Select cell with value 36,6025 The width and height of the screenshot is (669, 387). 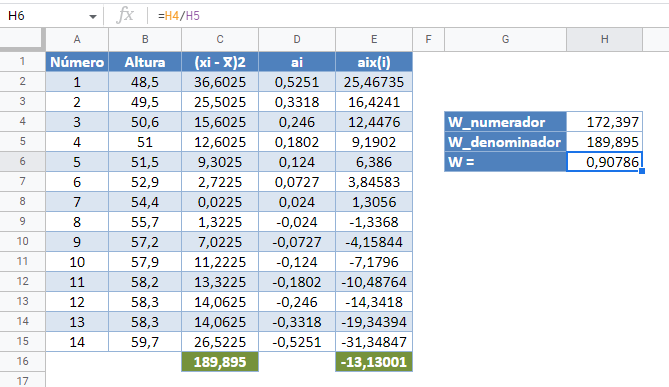coord(220,82)
